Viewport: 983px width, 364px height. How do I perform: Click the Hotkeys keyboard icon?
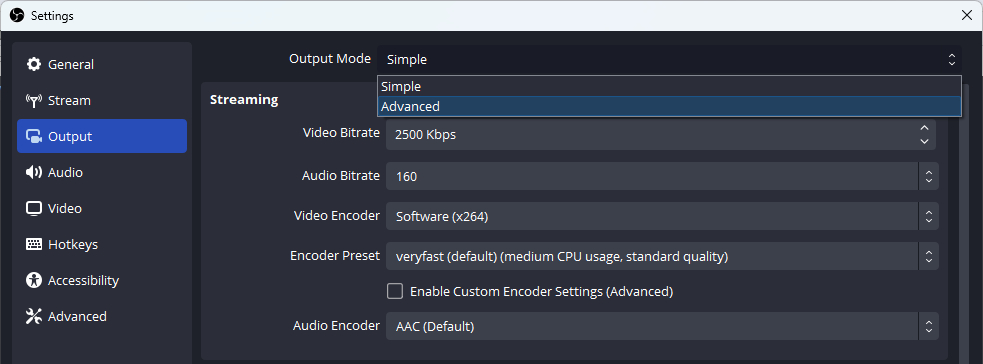pyautogui.click(x=33, y=244)
